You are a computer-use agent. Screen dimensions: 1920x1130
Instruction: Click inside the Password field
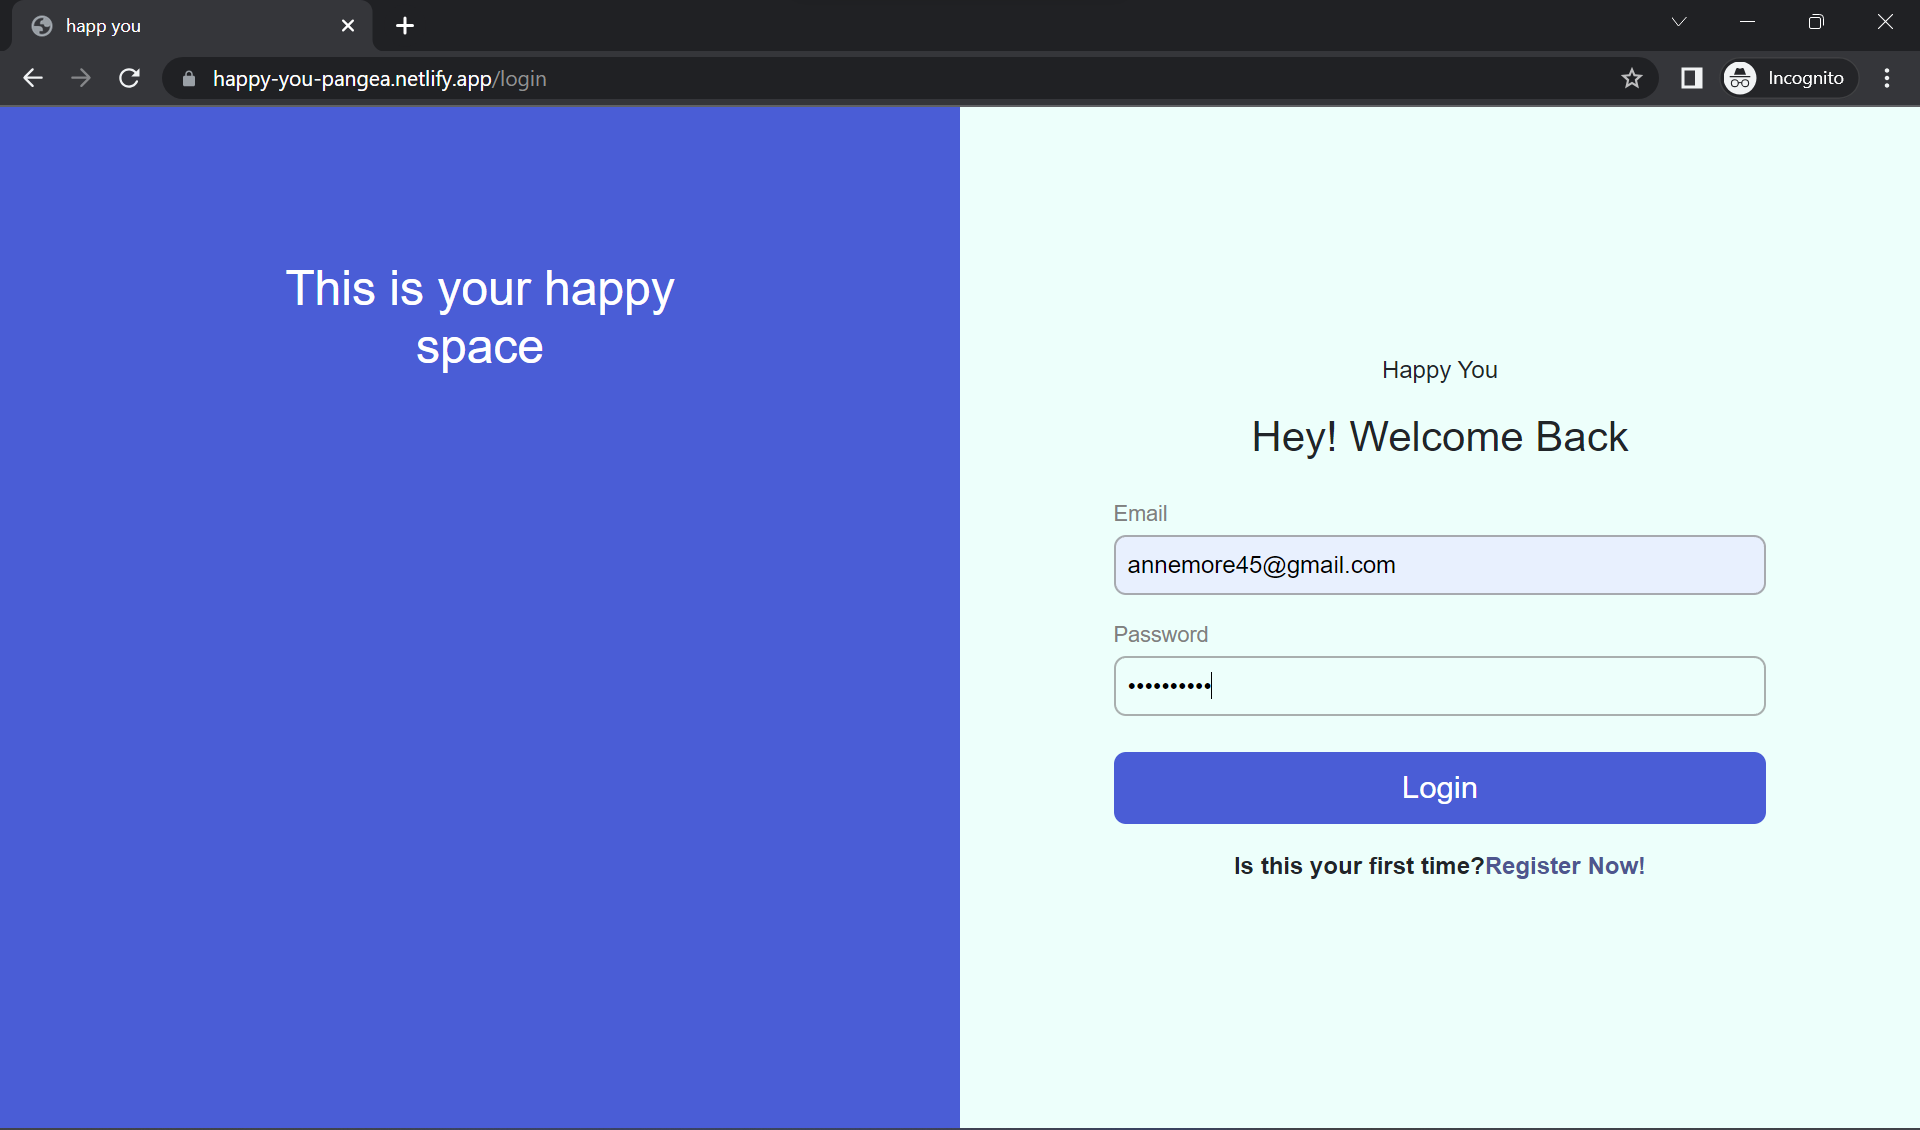pyautogui.click(x=1439, y=686)
